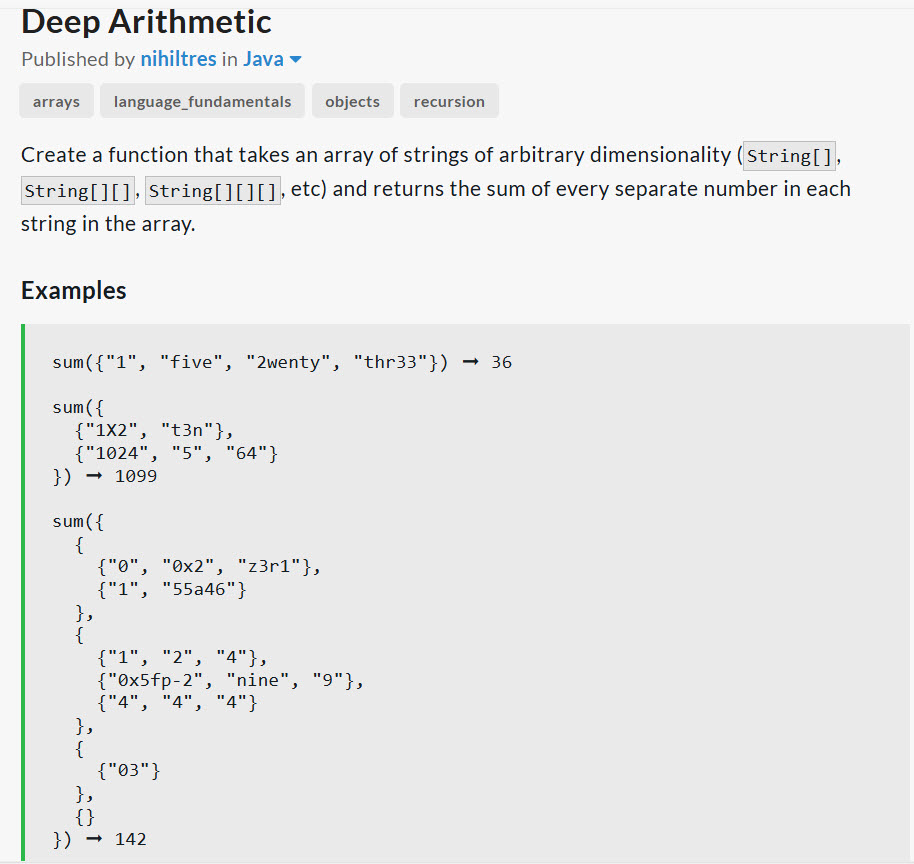Open the nihiltres author profile link
The height and width of the screenshot is (864, 914).
178,59
